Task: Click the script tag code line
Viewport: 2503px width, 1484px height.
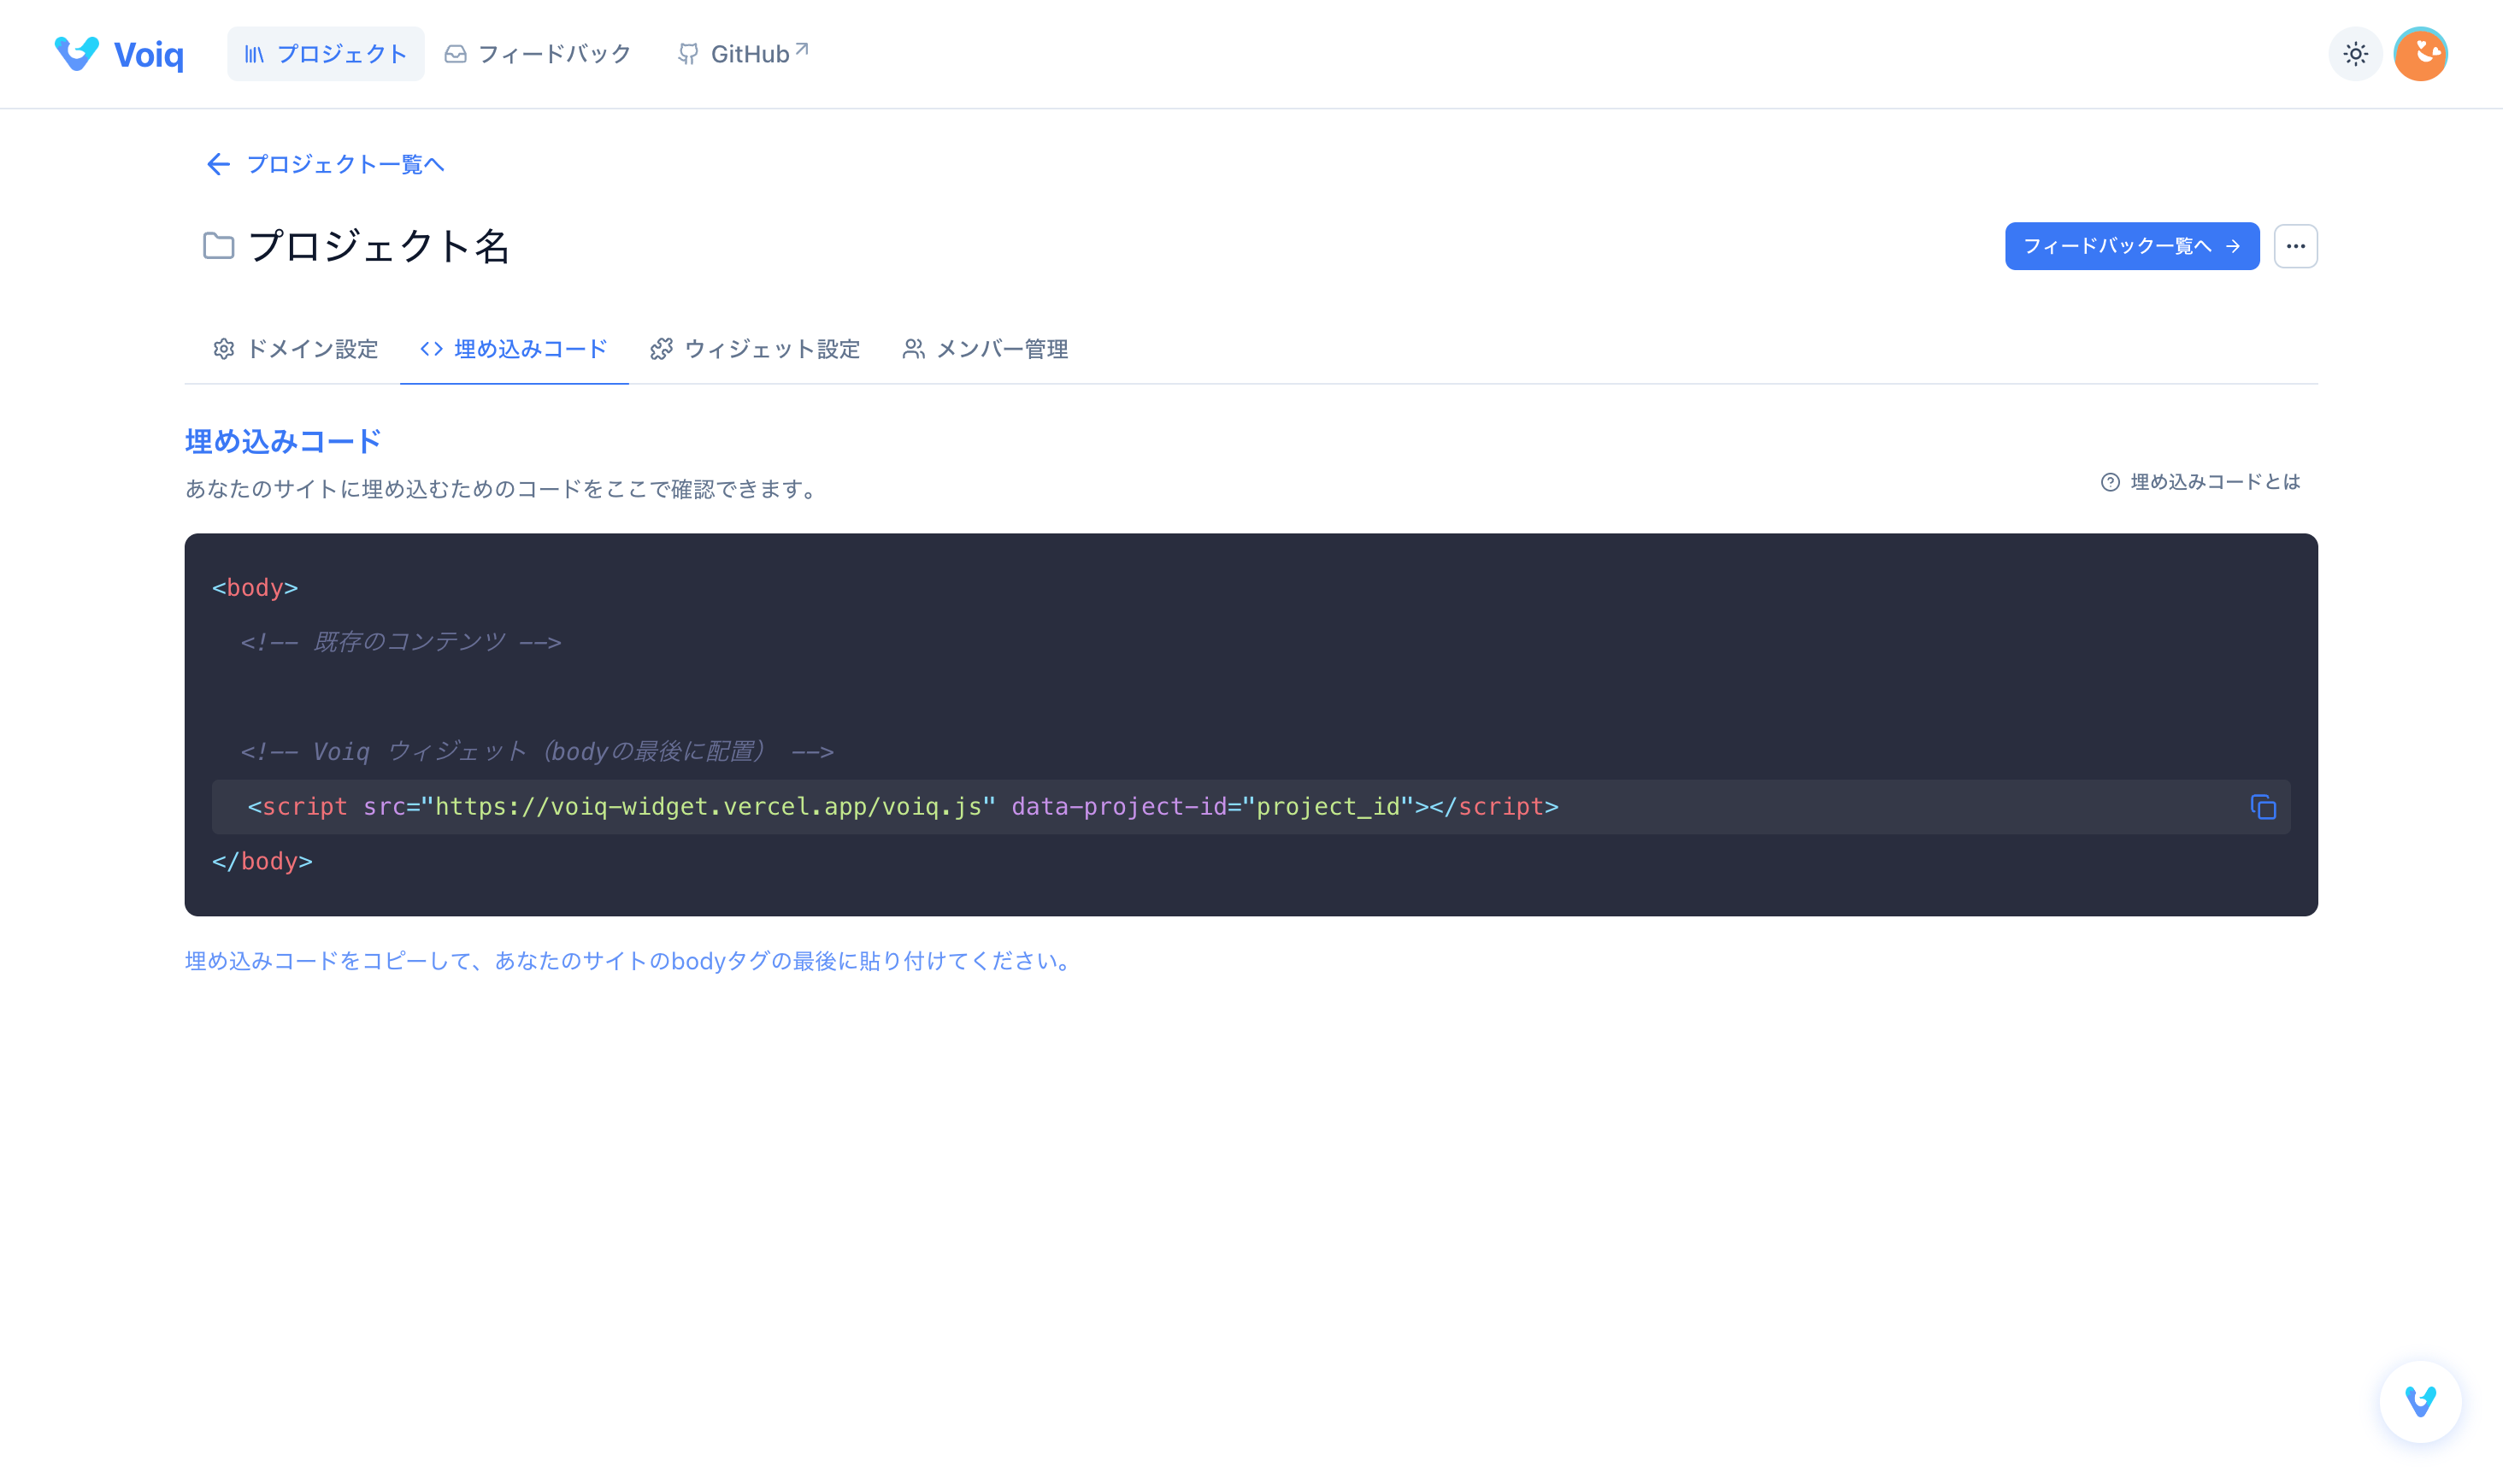Action: click(x=902, y=807)
